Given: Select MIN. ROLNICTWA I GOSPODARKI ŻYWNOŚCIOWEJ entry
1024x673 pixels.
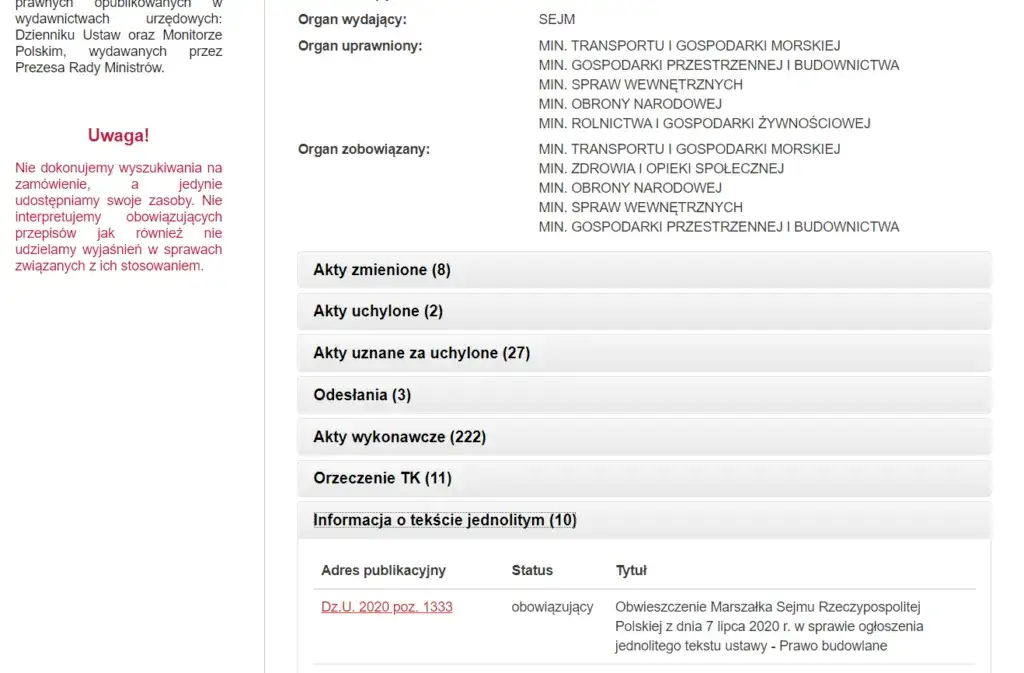Looking at the screenshot, I should 704,123.
